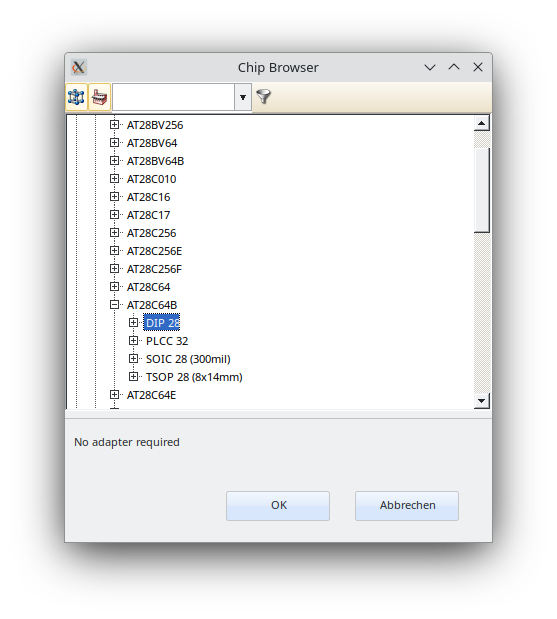
Task: Select the AT28C256 chip entry
Action: click(x=151, y=233)
